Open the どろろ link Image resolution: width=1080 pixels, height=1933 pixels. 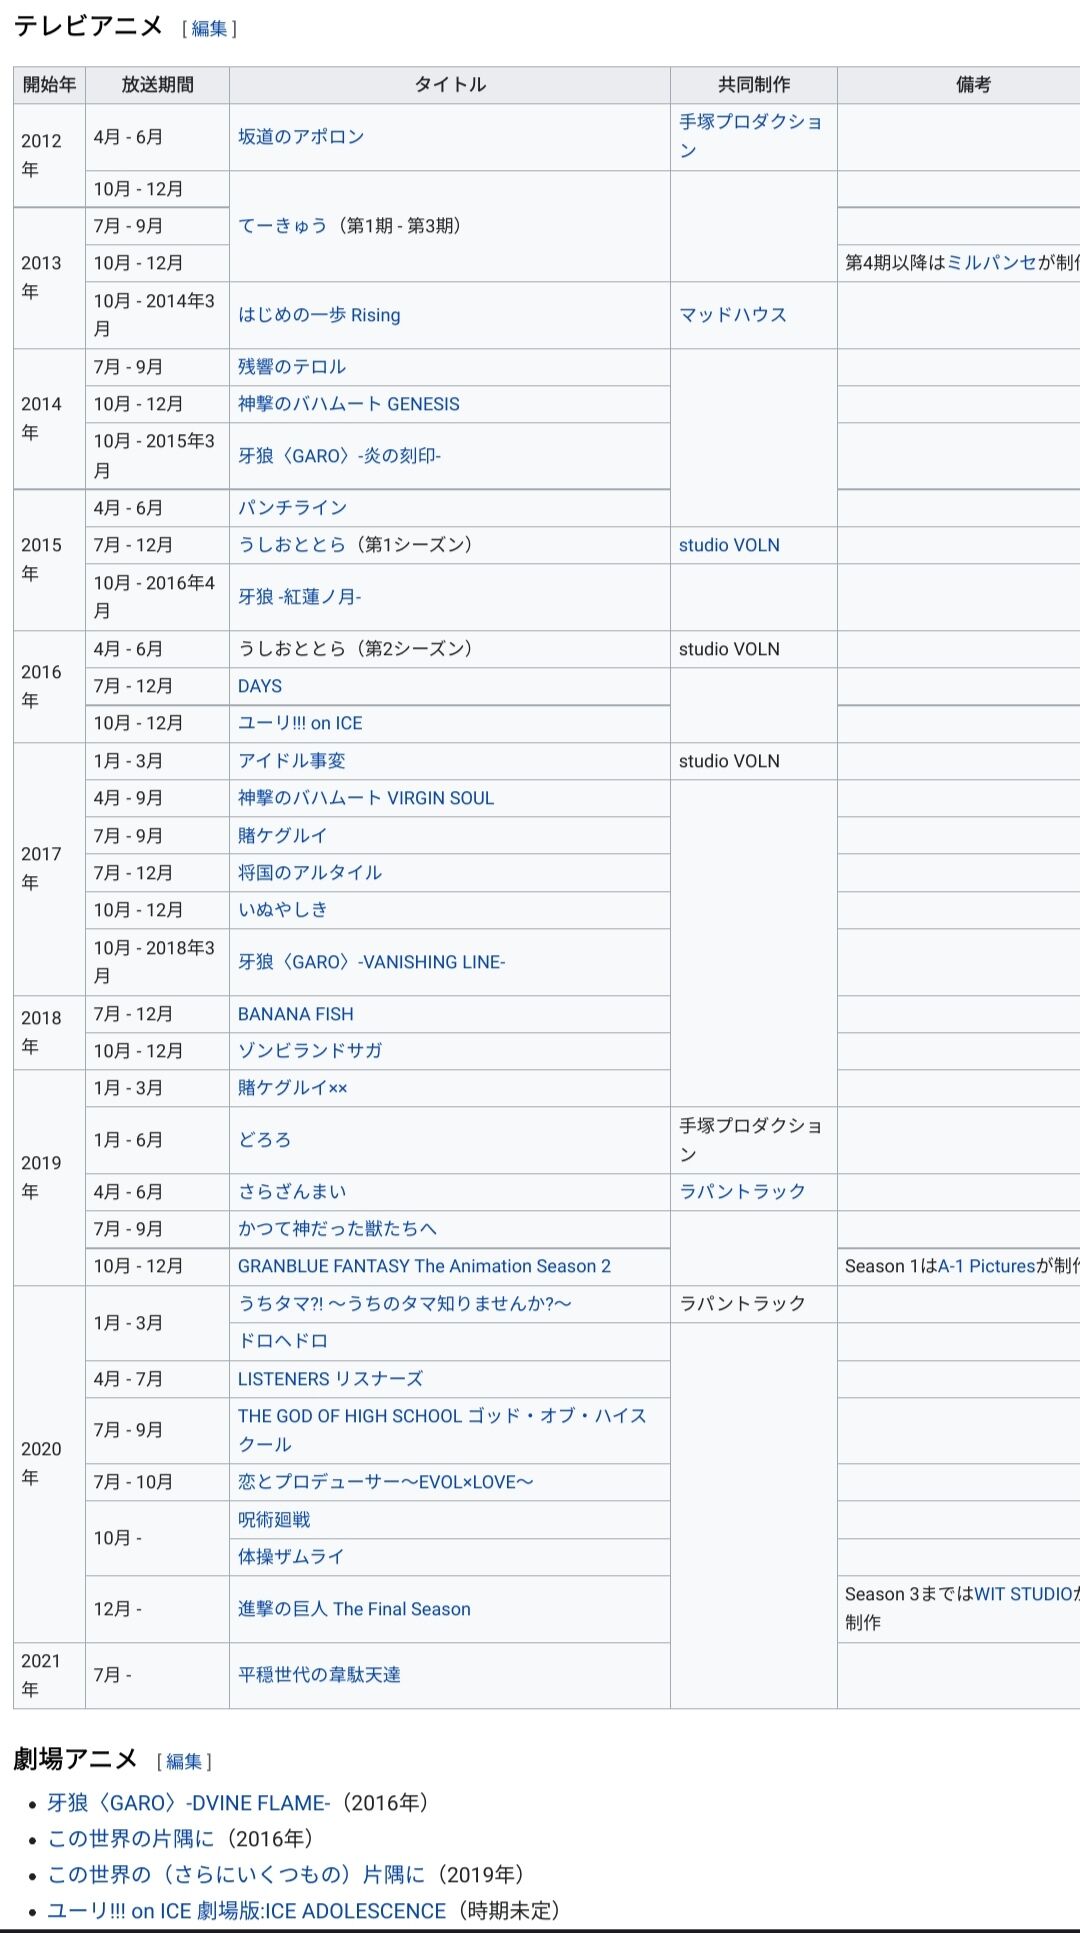coord(265,1140)
